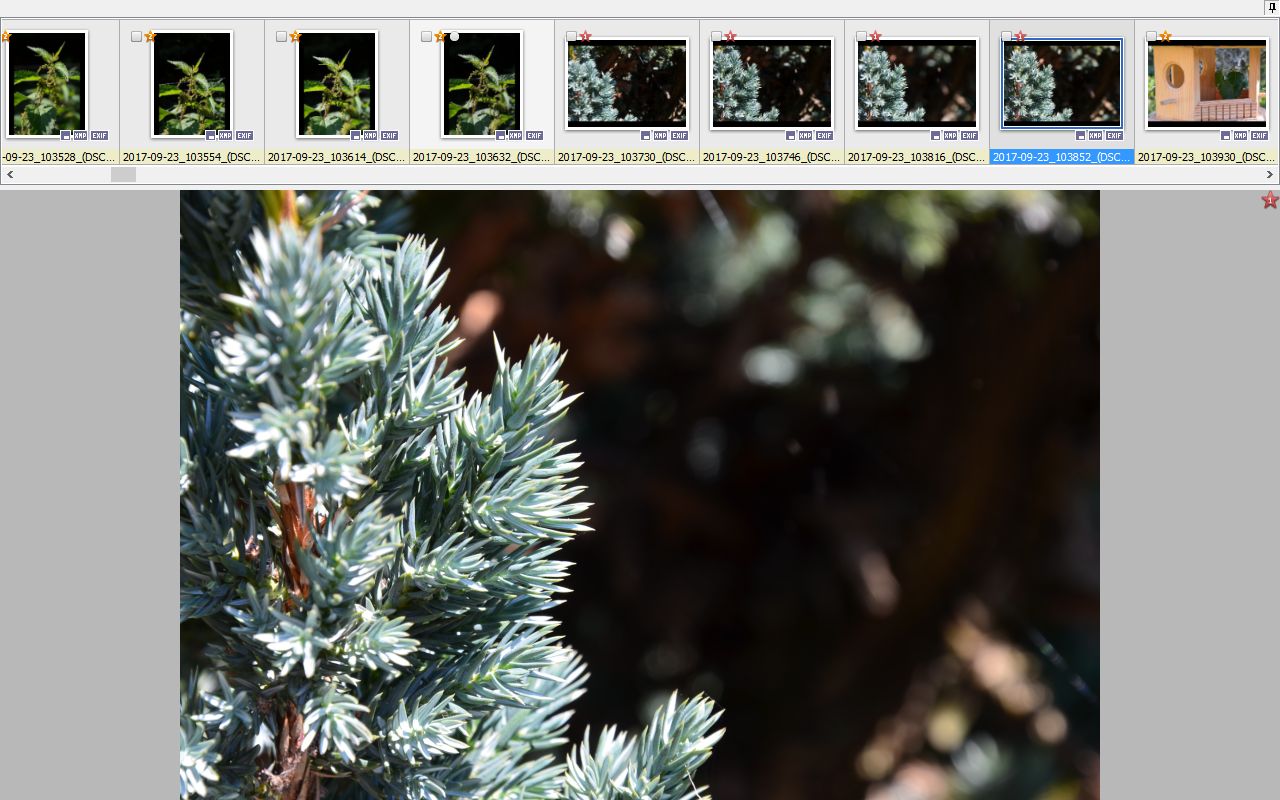Click the rating star on thumbnail 103554
This screenshot has height=800, width=1280.
[x=150, y=37]
